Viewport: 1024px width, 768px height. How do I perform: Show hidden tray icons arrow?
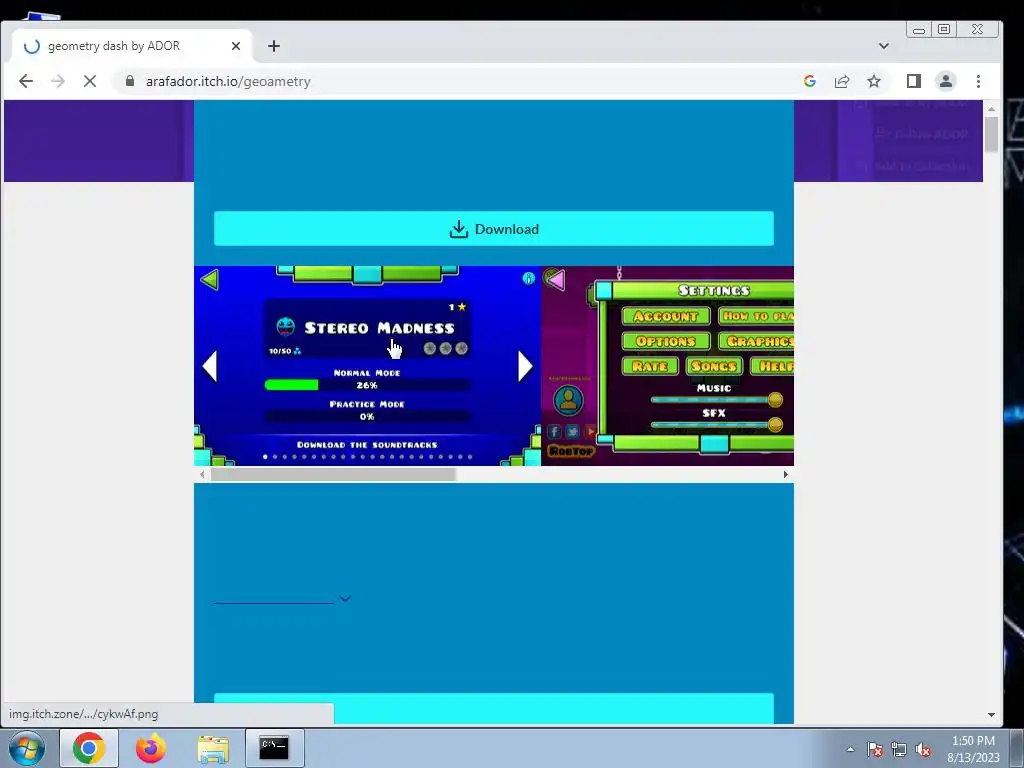(850, 749)
